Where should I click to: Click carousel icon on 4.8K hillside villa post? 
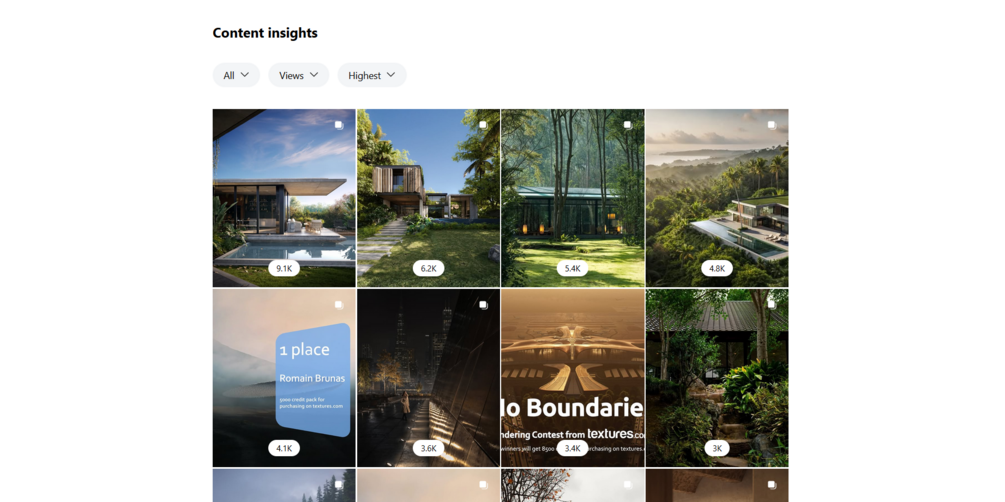tap(772, 125)
